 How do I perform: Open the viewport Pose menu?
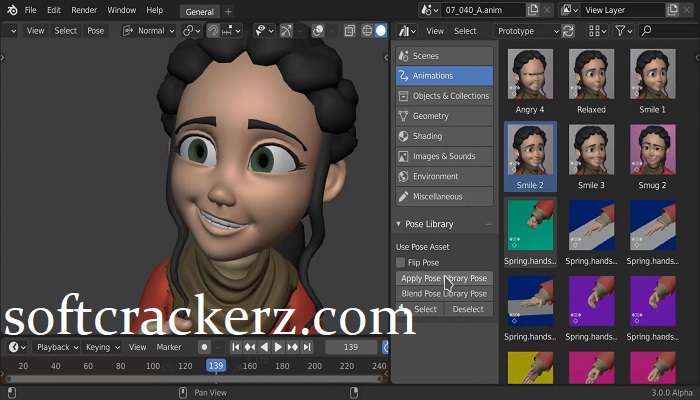point(96,31)
